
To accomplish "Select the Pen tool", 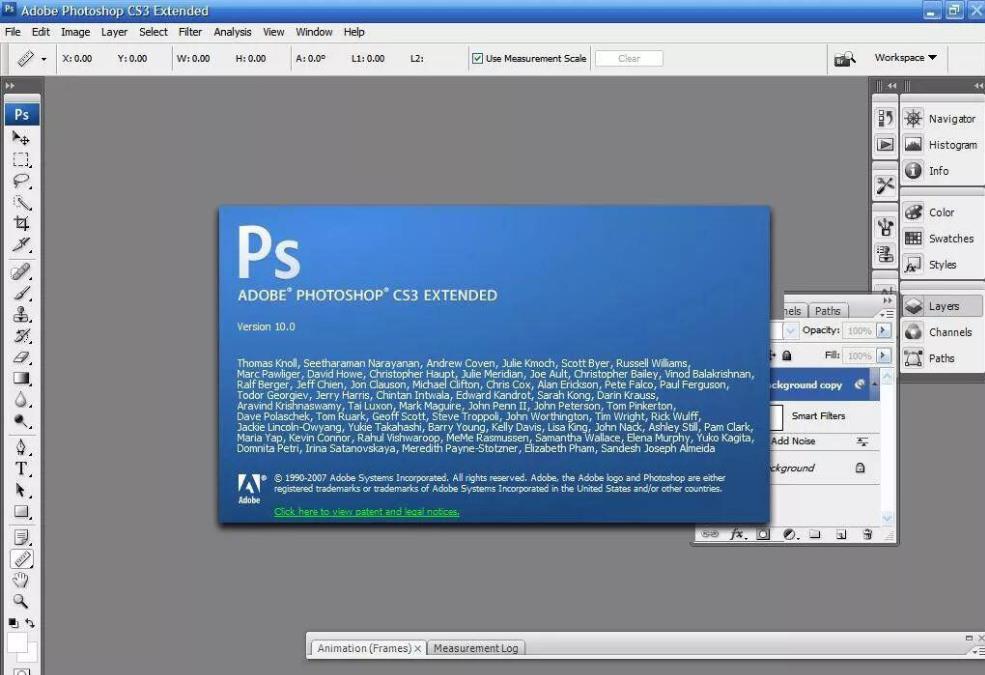I will tap(21, 447).
